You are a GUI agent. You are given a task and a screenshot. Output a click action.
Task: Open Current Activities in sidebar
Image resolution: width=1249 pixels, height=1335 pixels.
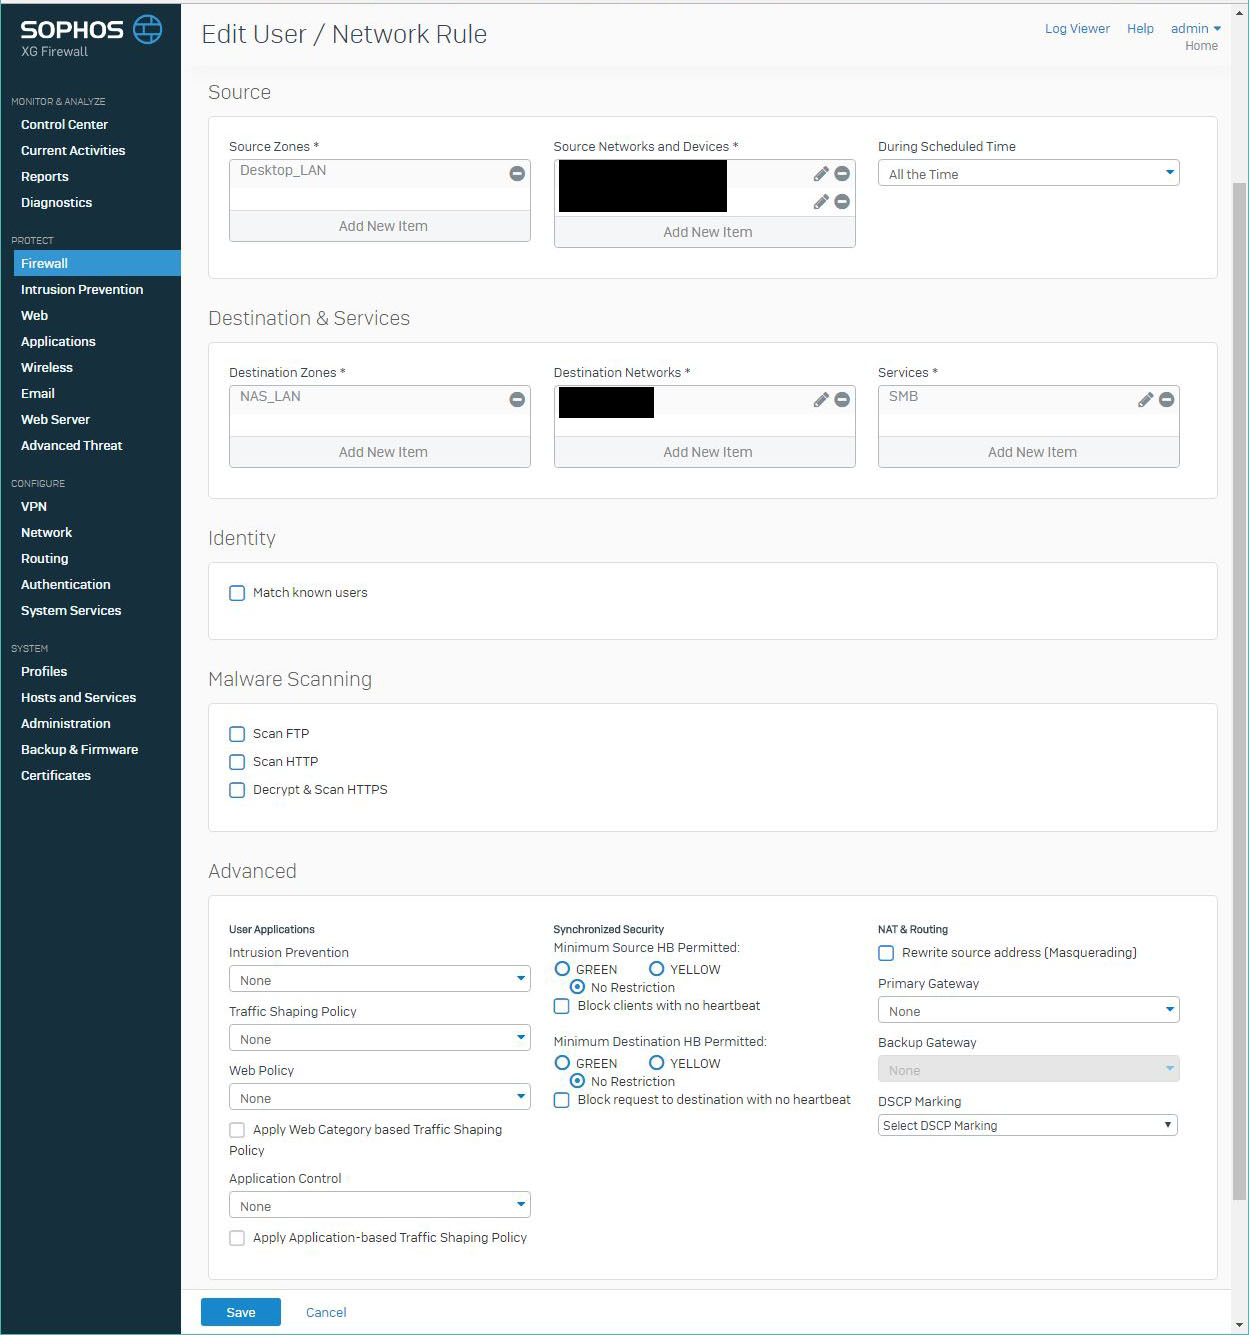[x=73, y=151]
